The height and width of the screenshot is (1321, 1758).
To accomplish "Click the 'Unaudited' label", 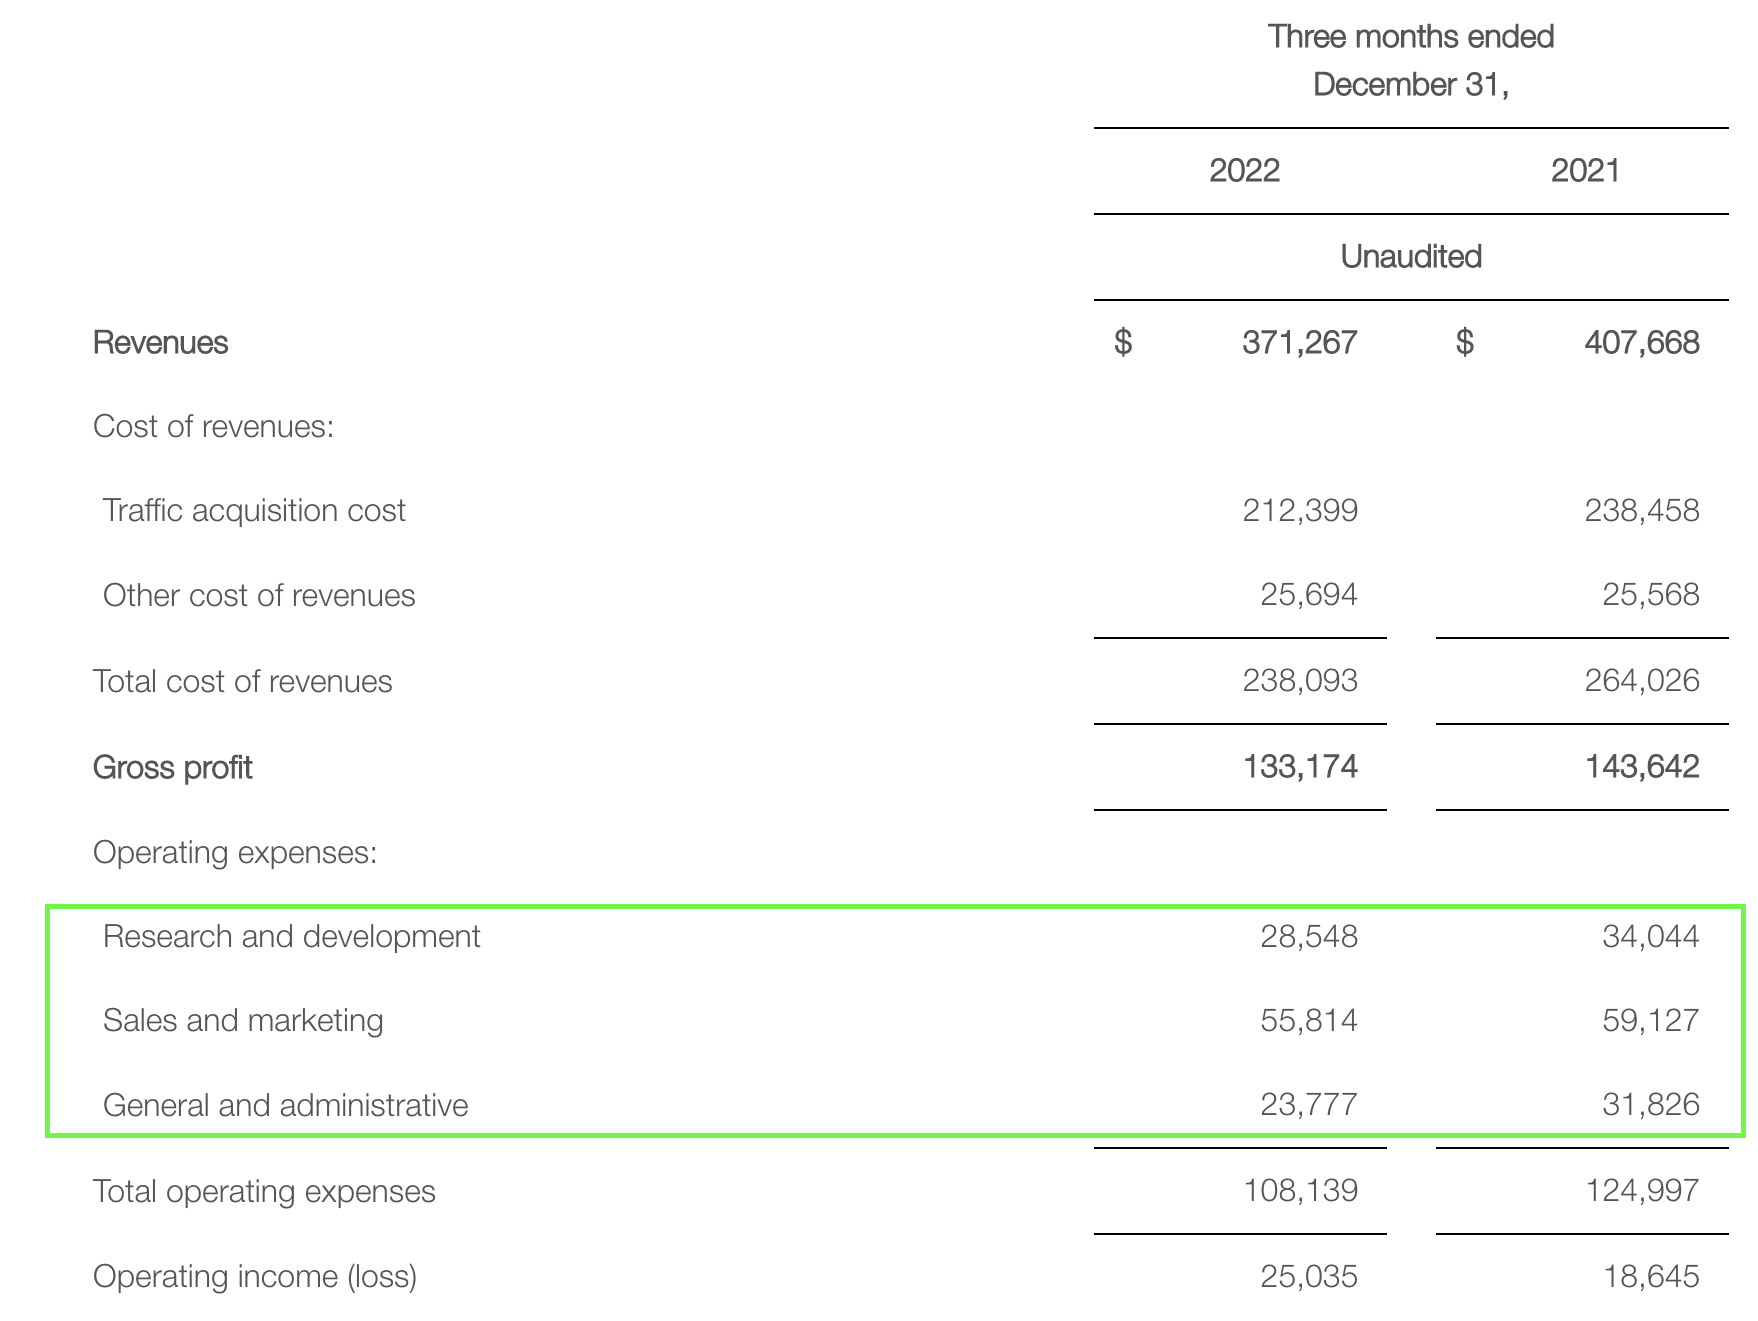I will pyautogui.click(x=1411, y=257).
